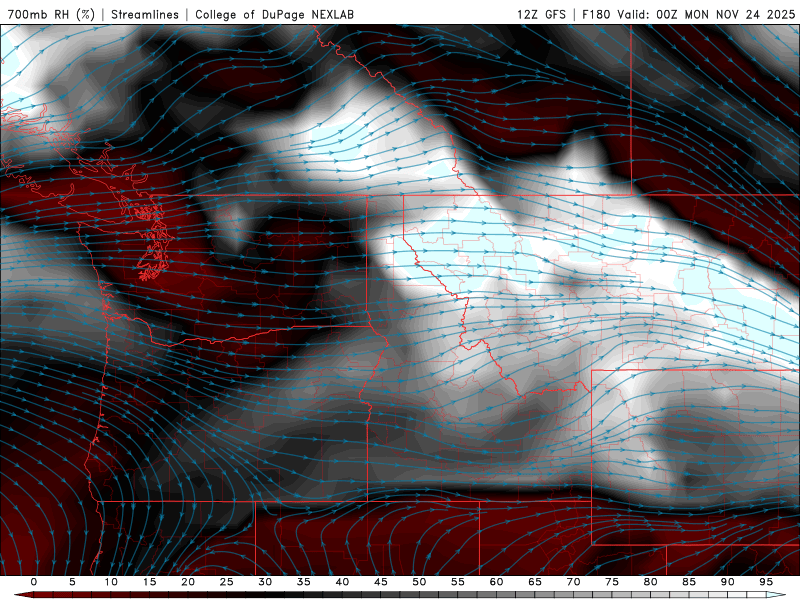Click the '5' value on the colorbar scale

(72, 582)
